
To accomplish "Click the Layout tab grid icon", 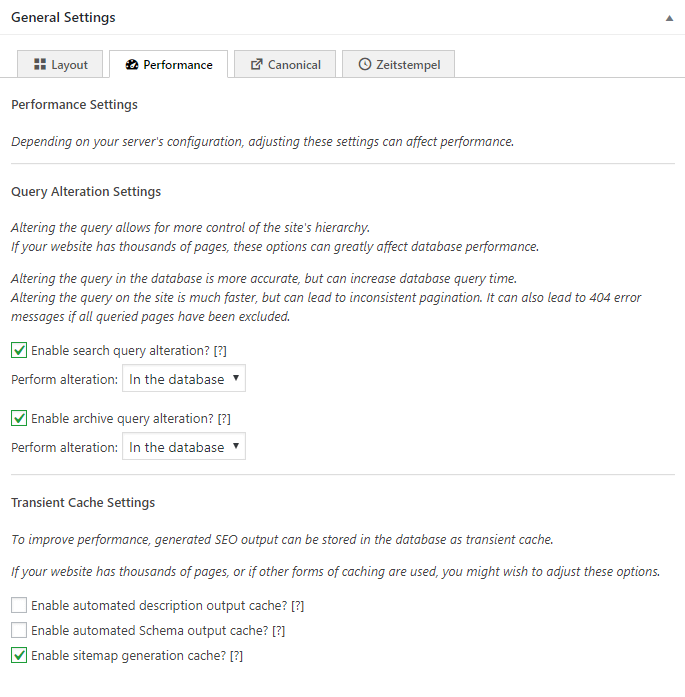I will click(40, 64).
